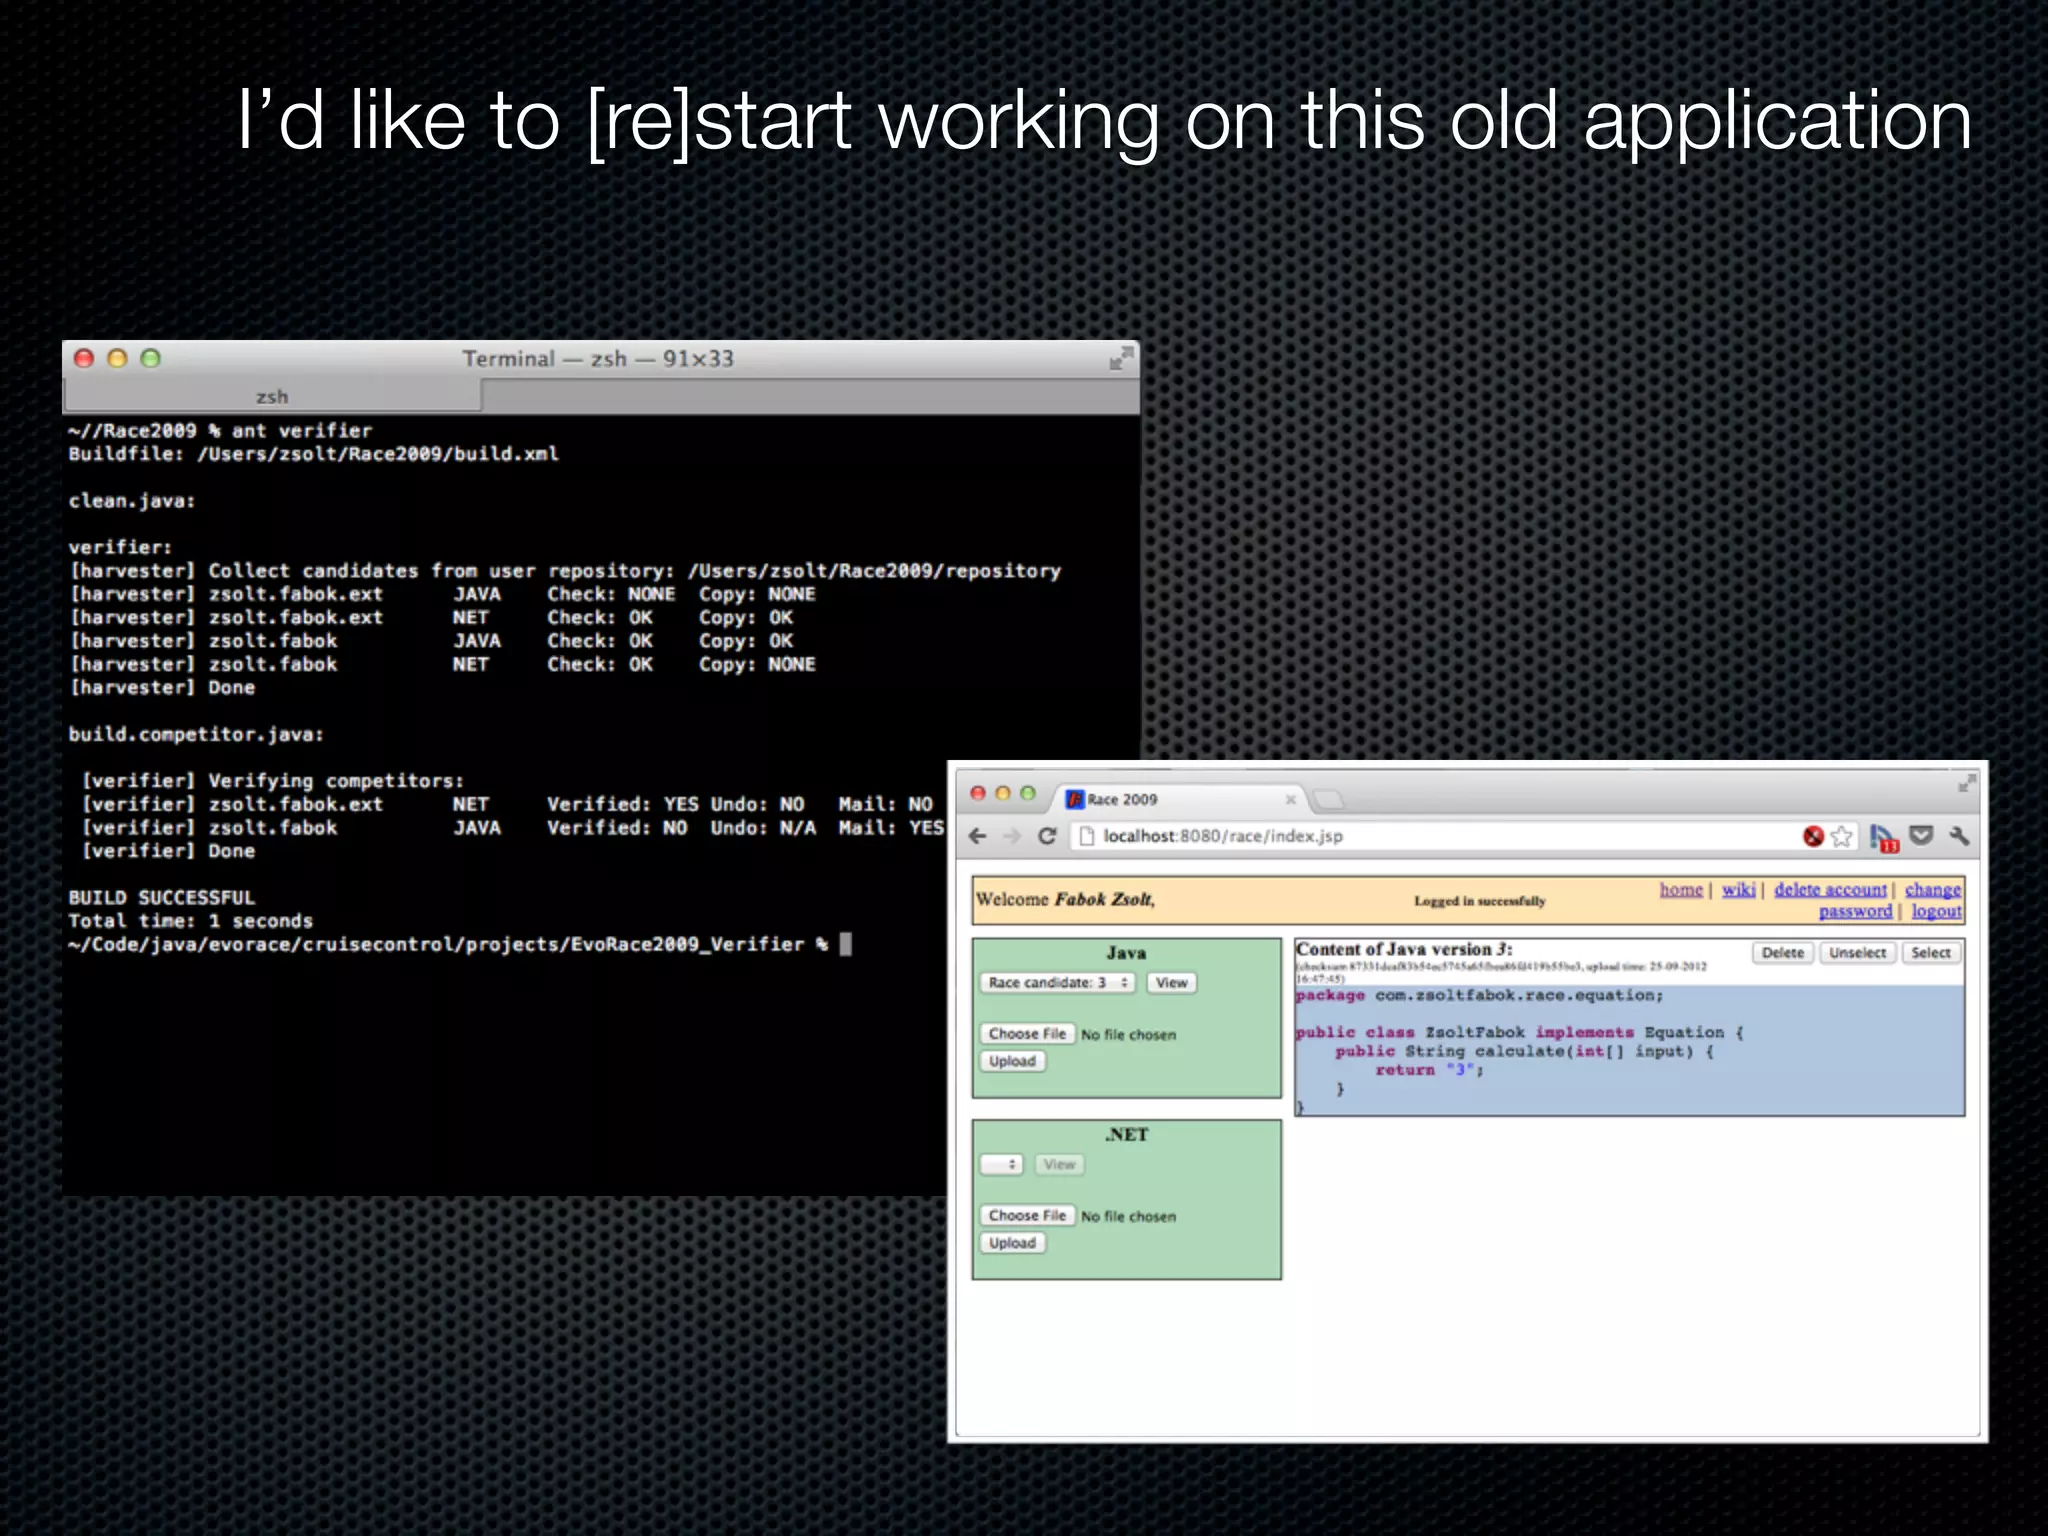
Task: Click the delete account link
Action: coord(1830,890)
